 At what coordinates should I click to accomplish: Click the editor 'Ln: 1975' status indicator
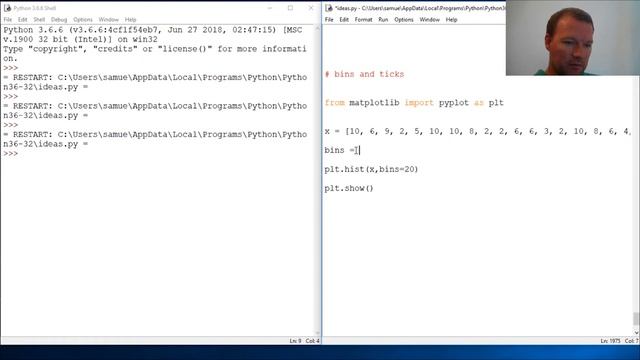[610, 341]
